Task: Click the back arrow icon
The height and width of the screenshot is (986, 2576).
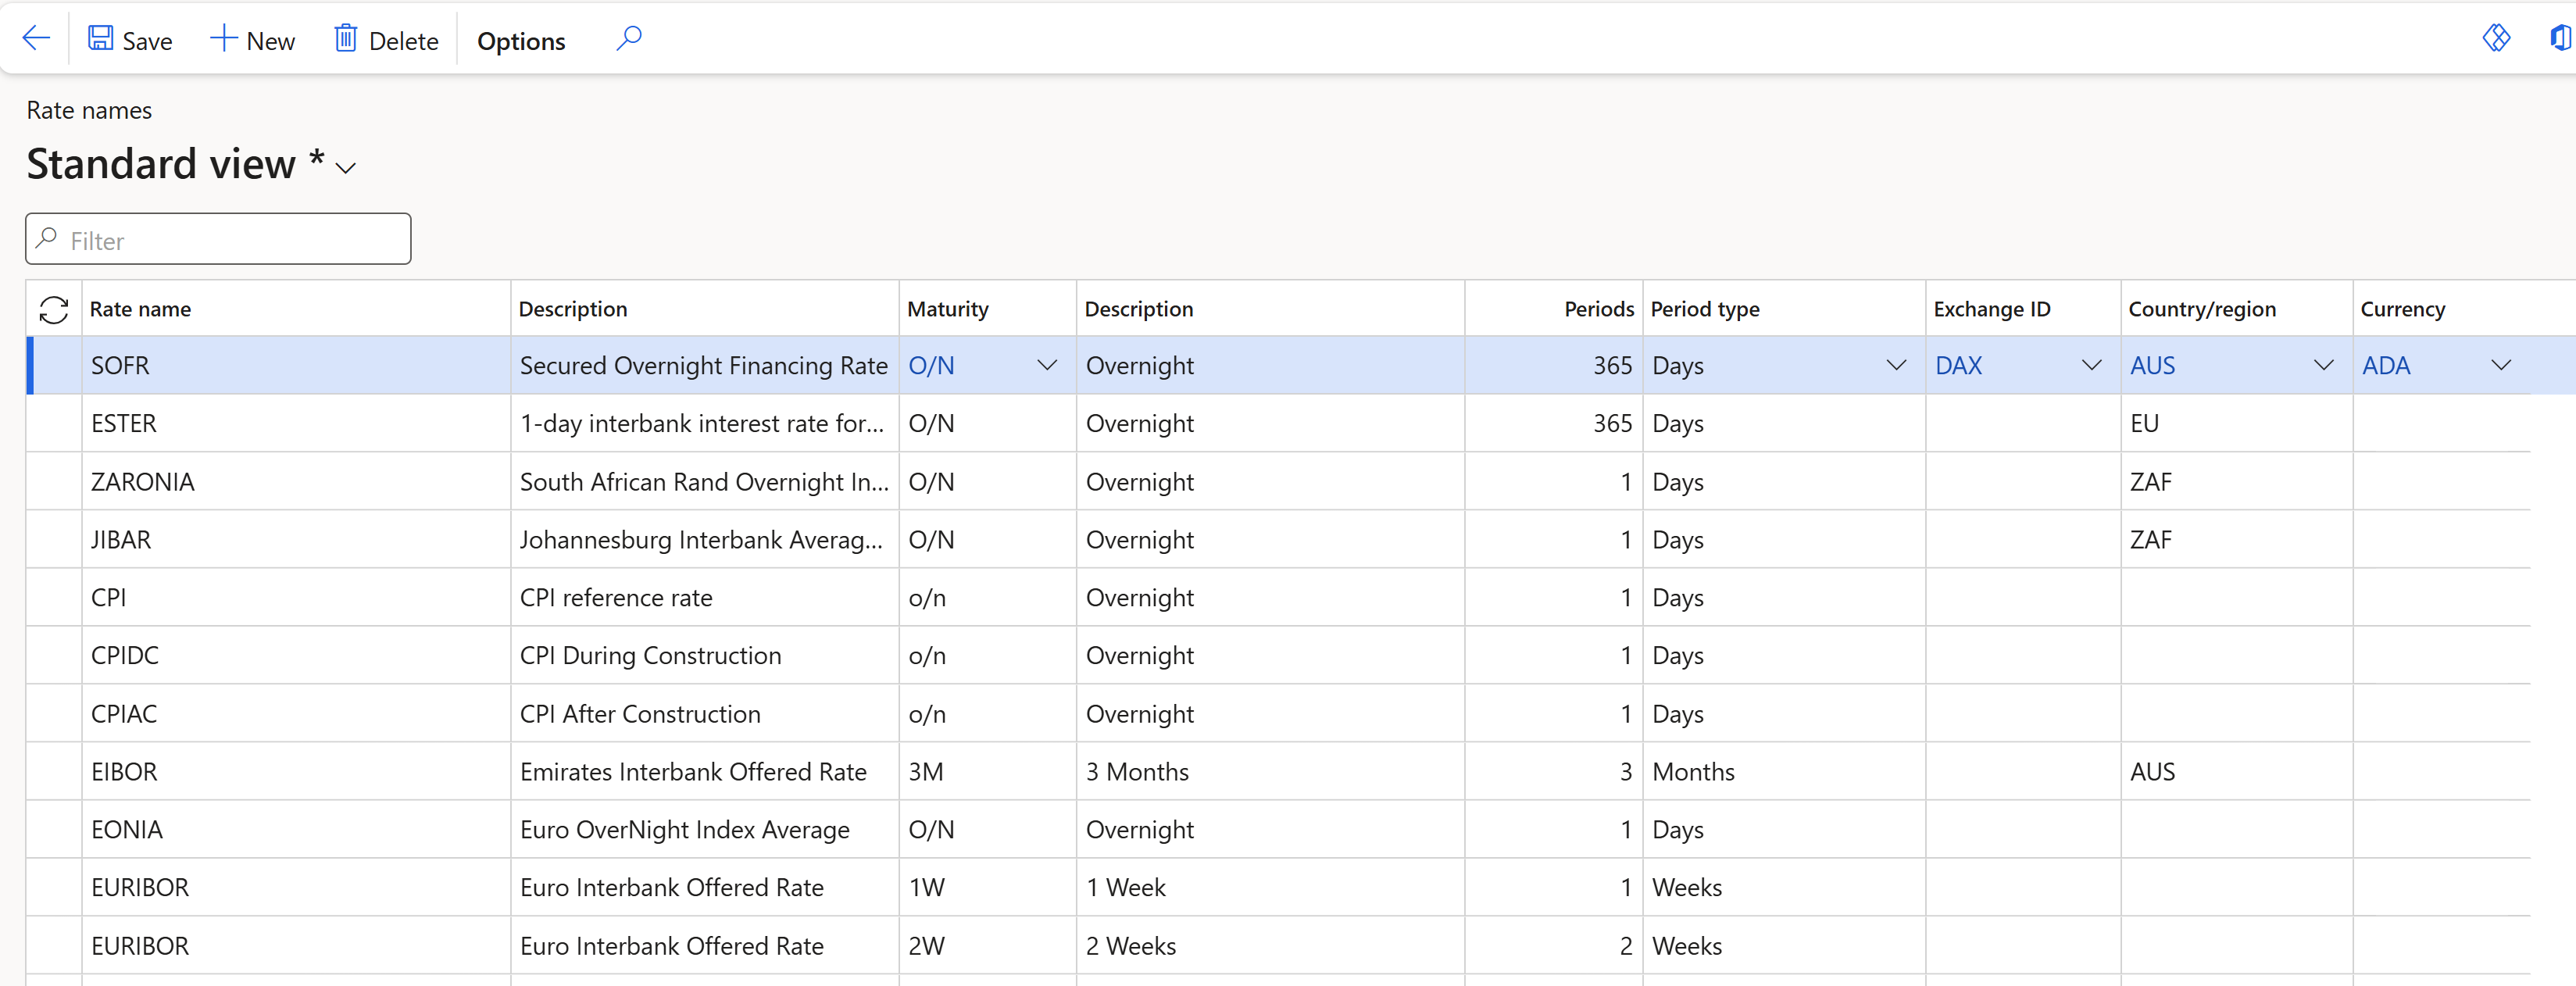Action: pos(36,39)
